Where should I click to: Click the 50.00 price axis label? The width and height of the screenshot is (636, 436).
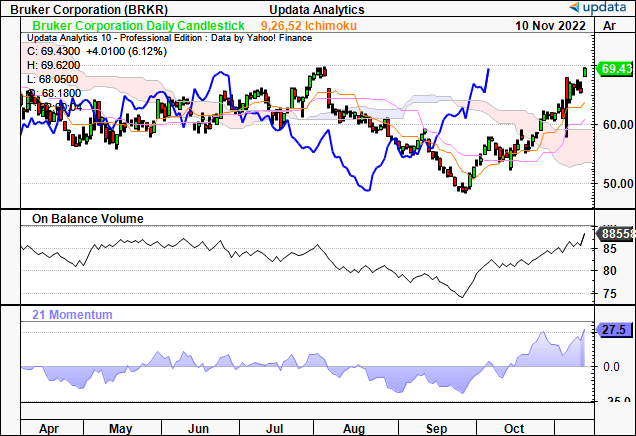tap(618, 183)
